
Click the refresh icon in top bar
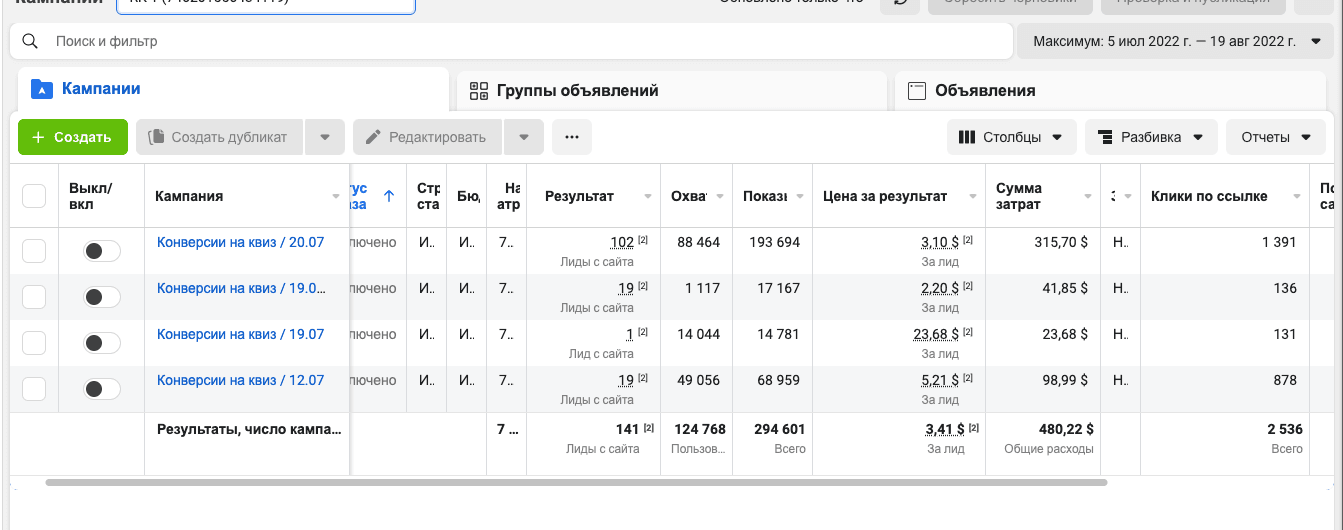(x=900, y=3)
